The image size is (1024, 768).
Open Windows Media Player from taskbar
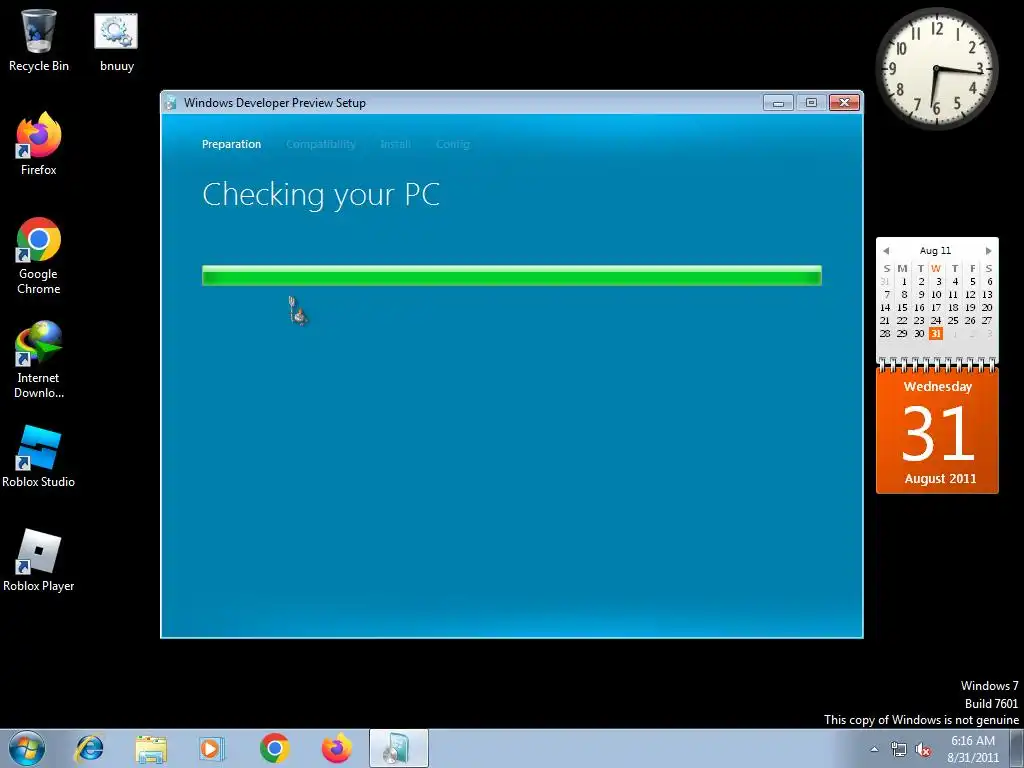pyautogui.click(x=212, y=748)
